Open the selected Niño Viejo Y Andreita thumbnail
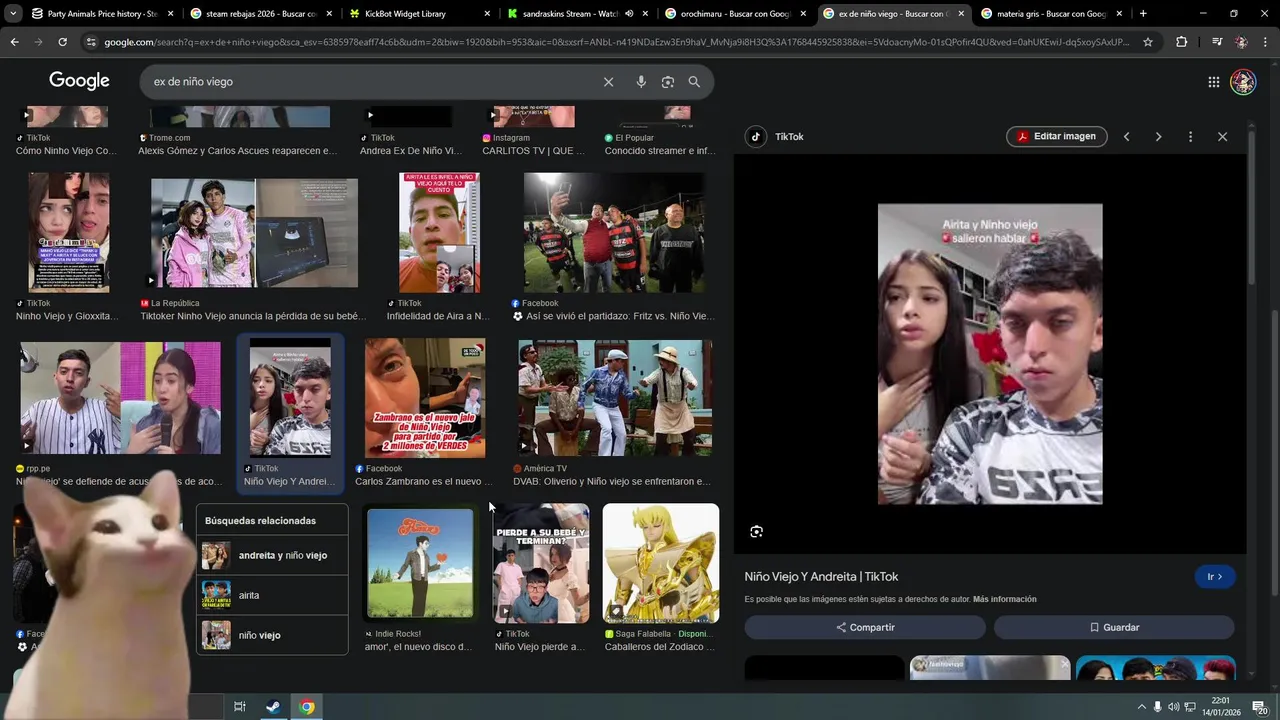This screenshot has height=720, width=1280. [290, 397]
